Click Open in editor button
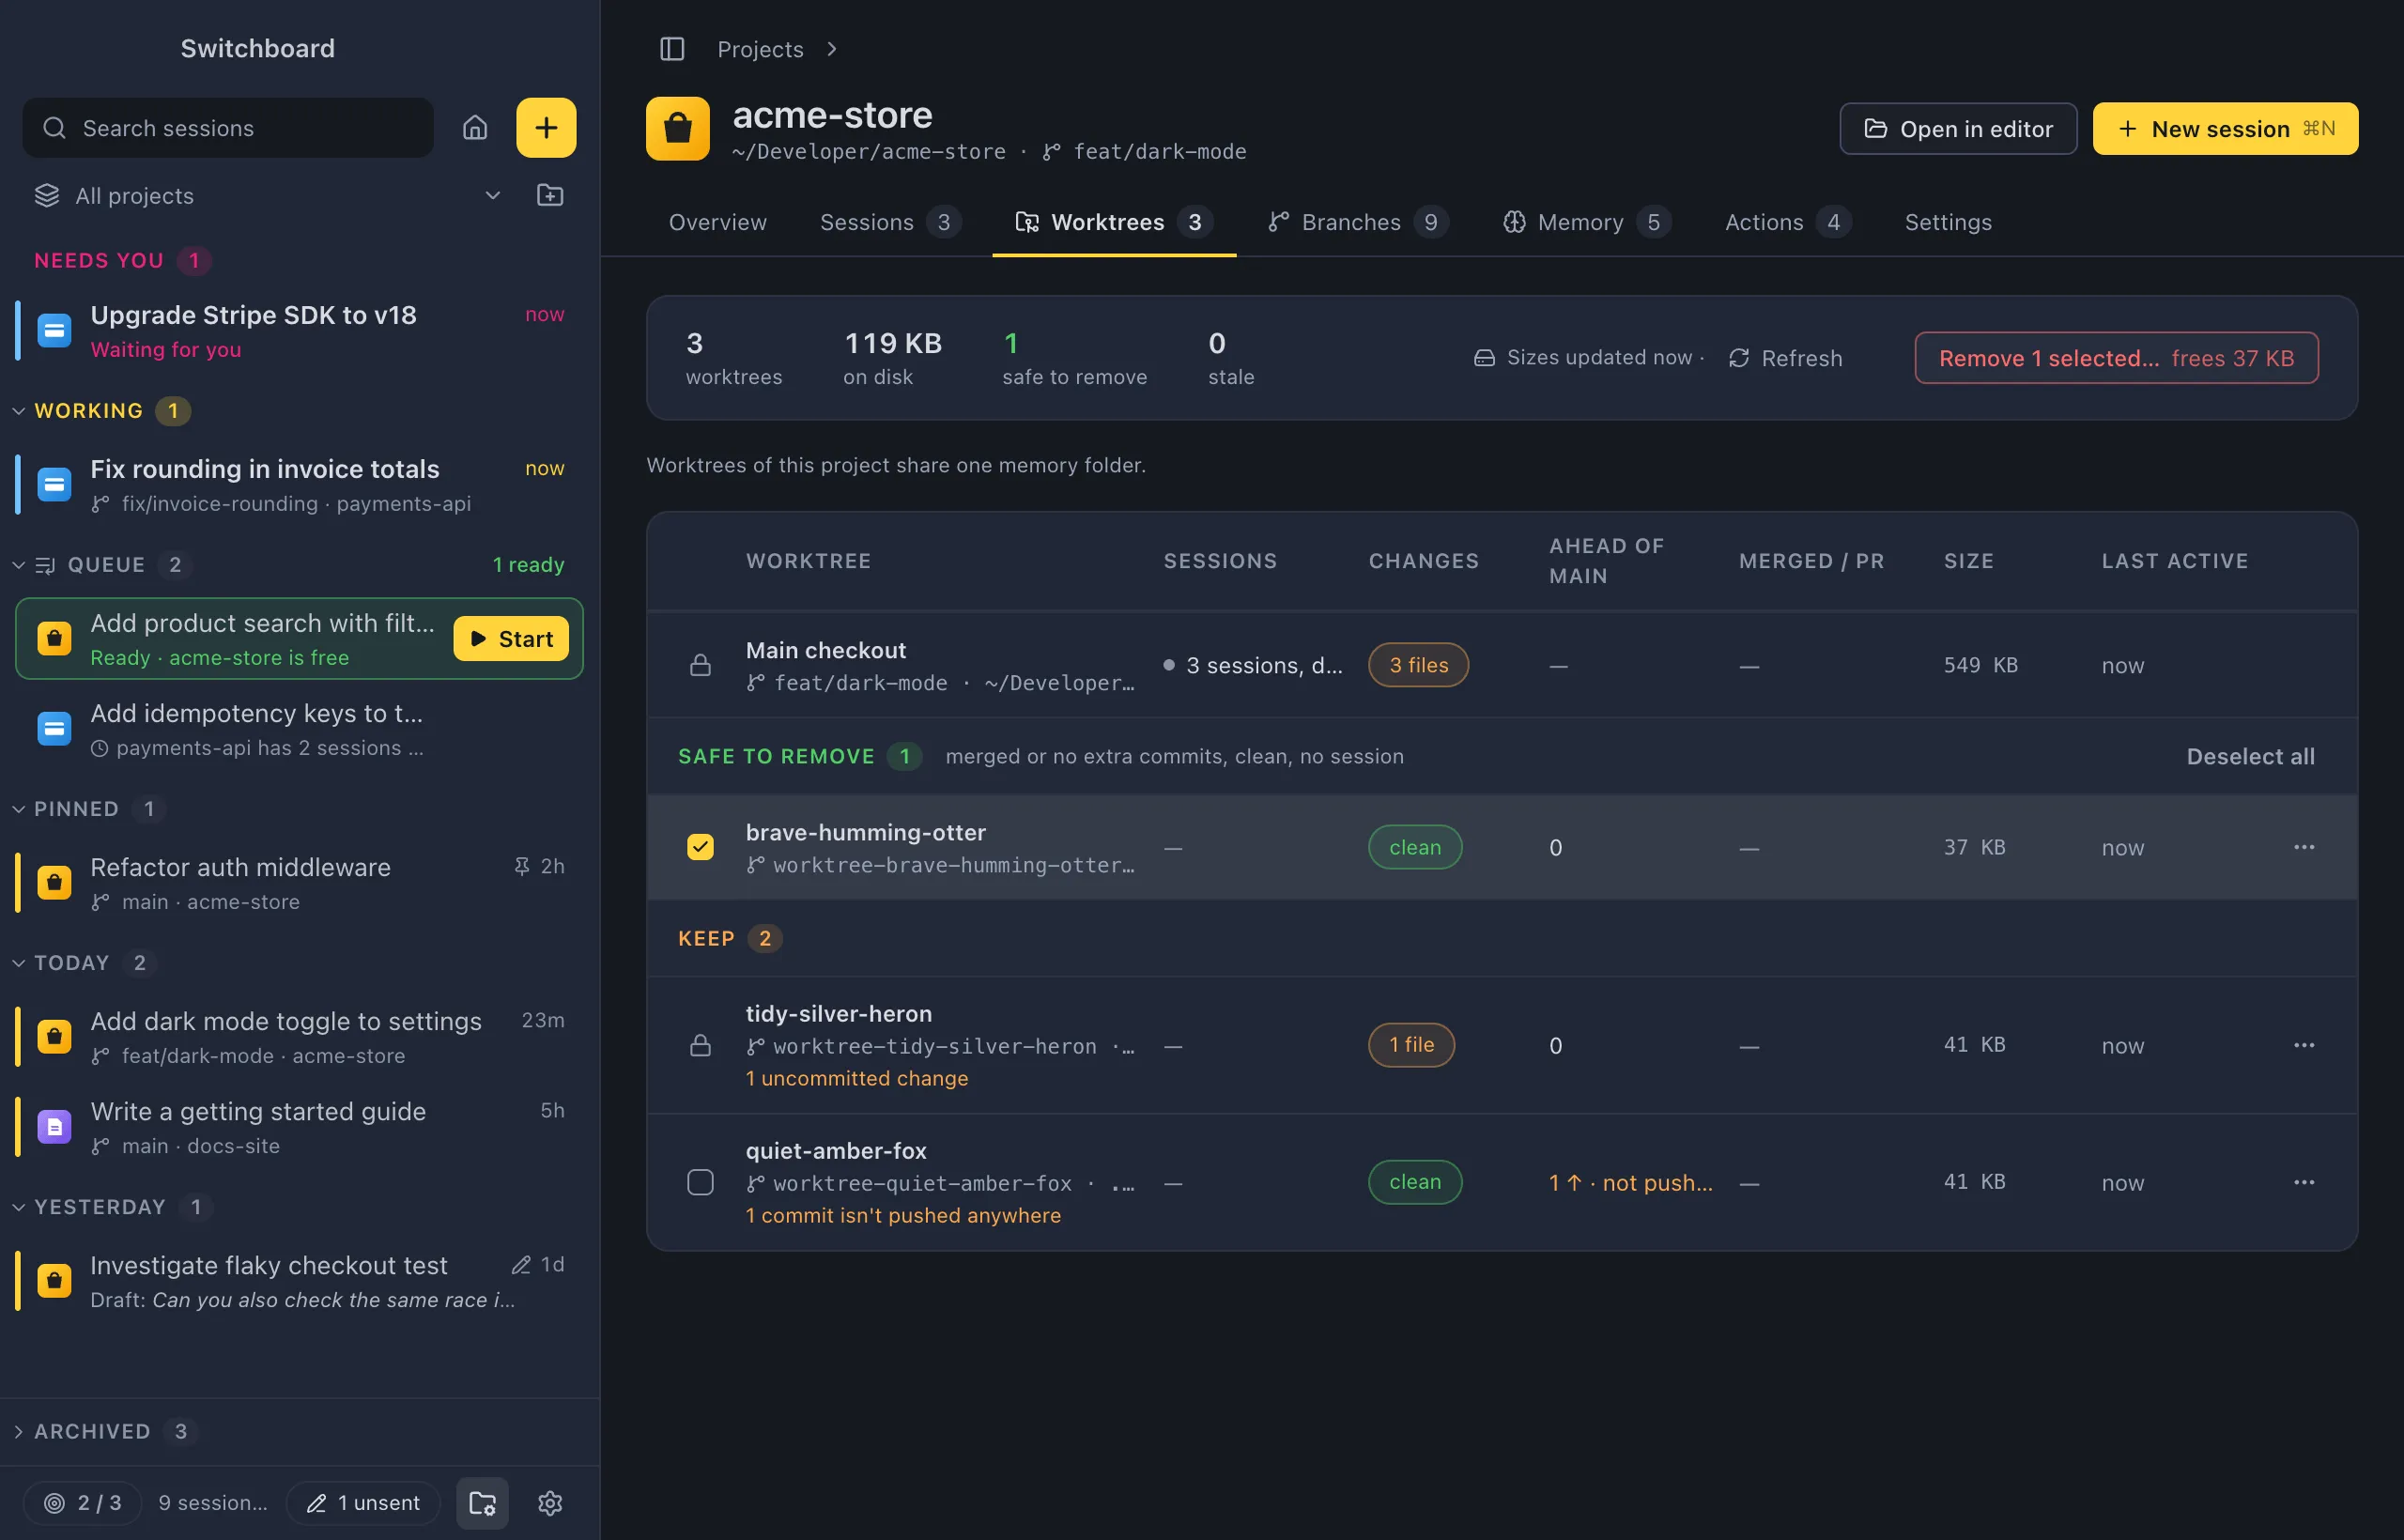The height and width of the screenshot is (1540, 2404). click(x=1958, y=129)
